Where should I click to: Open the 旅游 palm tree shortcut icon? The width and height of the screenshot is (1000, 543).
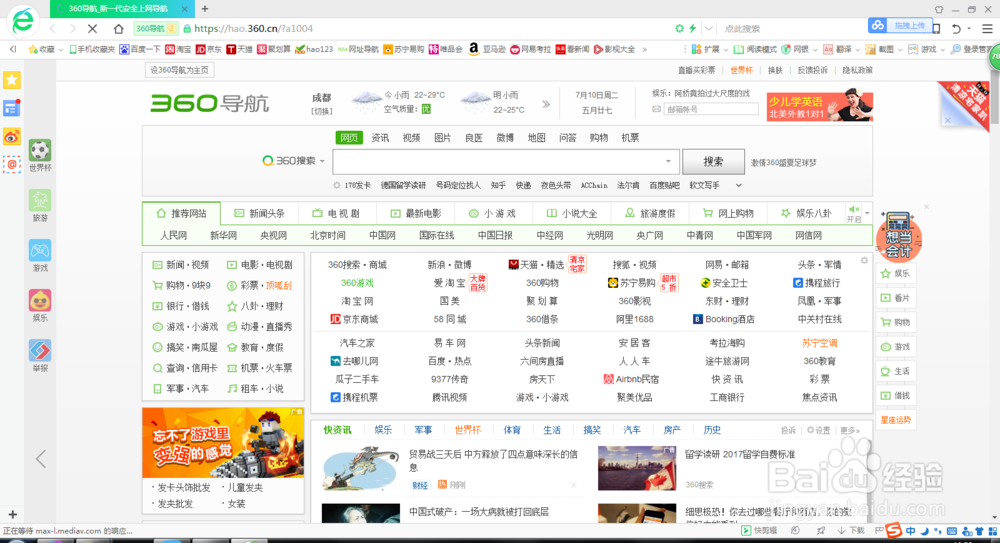click(40, 200)
